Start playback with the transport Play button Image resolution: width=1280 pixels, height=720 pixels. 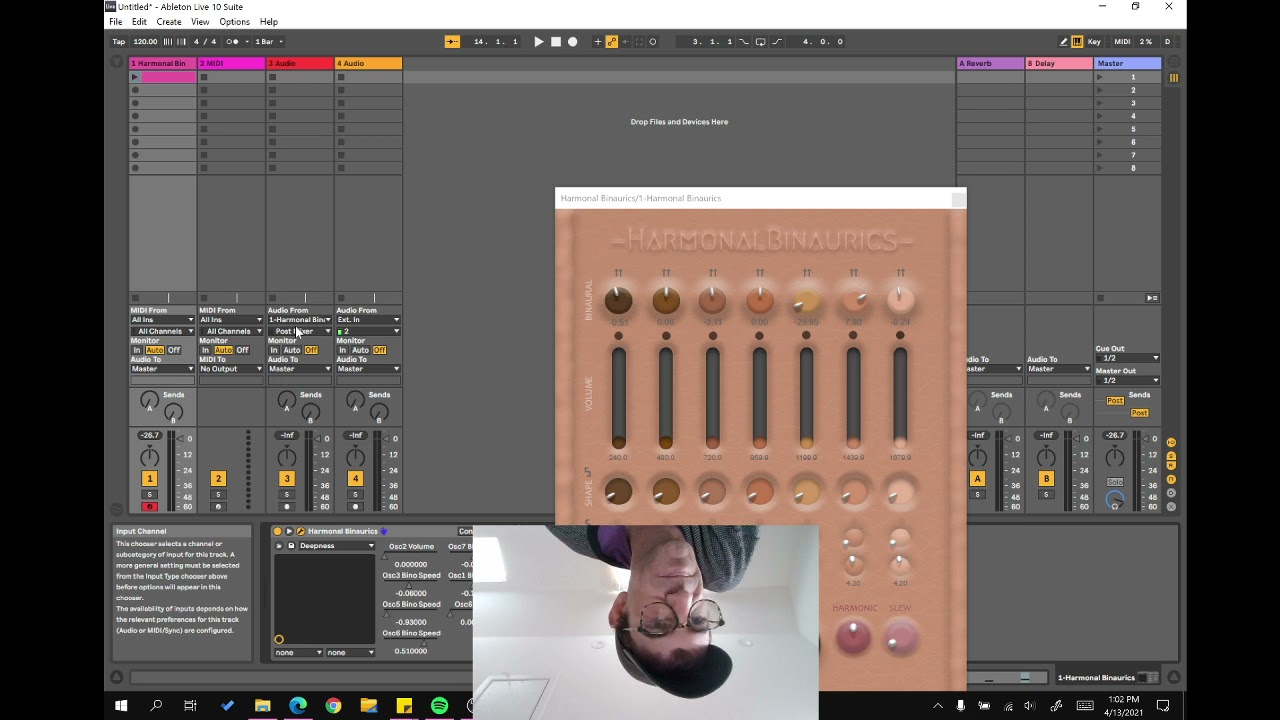pyautogui.click(x=538, y=42)
